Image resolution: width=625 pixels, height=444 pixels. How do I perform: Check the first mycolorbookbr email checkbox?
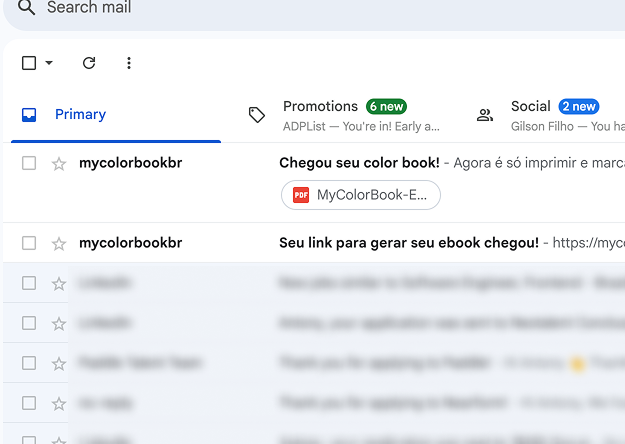tap(29, 163)
